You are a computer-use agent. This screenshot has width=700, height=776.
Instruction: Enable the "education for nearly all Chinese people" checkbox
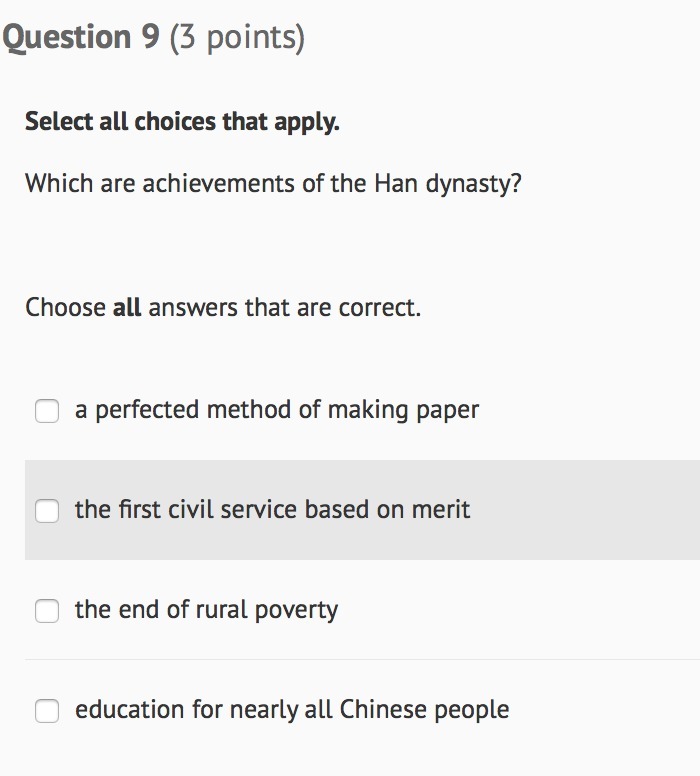click(47, 711)
